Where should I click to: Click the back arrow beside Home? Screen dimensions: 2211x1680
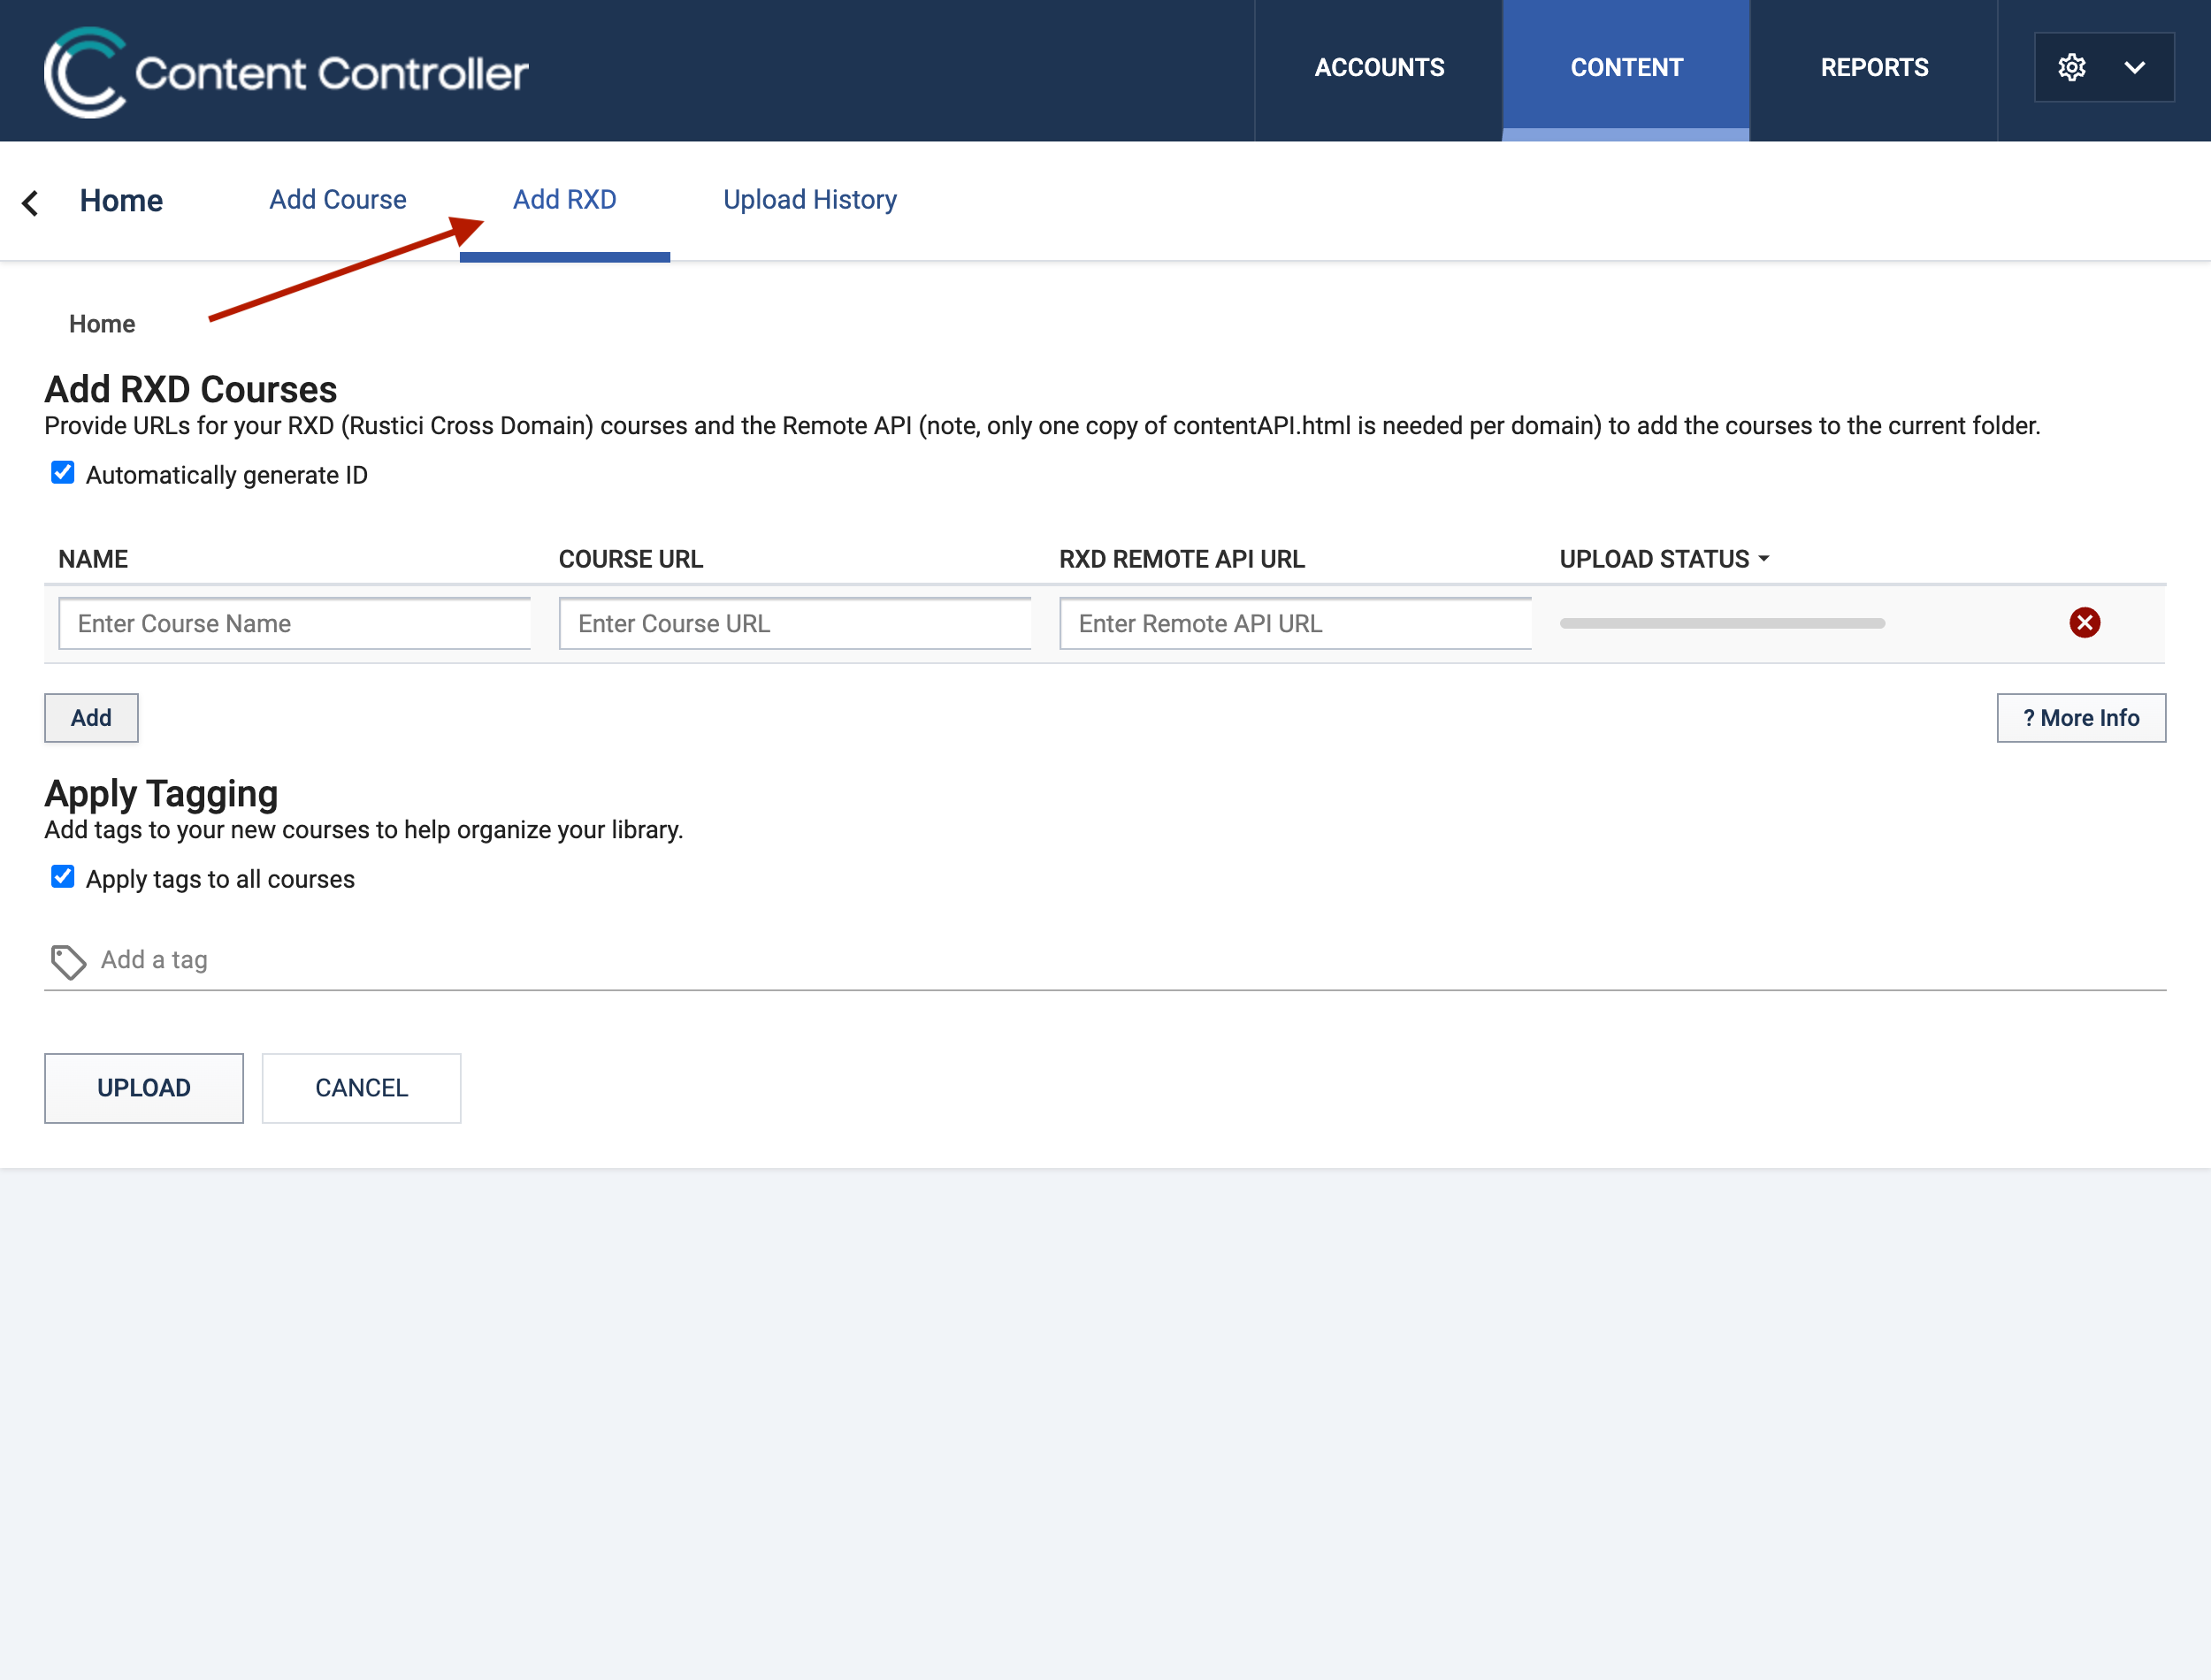coord(30,203)
